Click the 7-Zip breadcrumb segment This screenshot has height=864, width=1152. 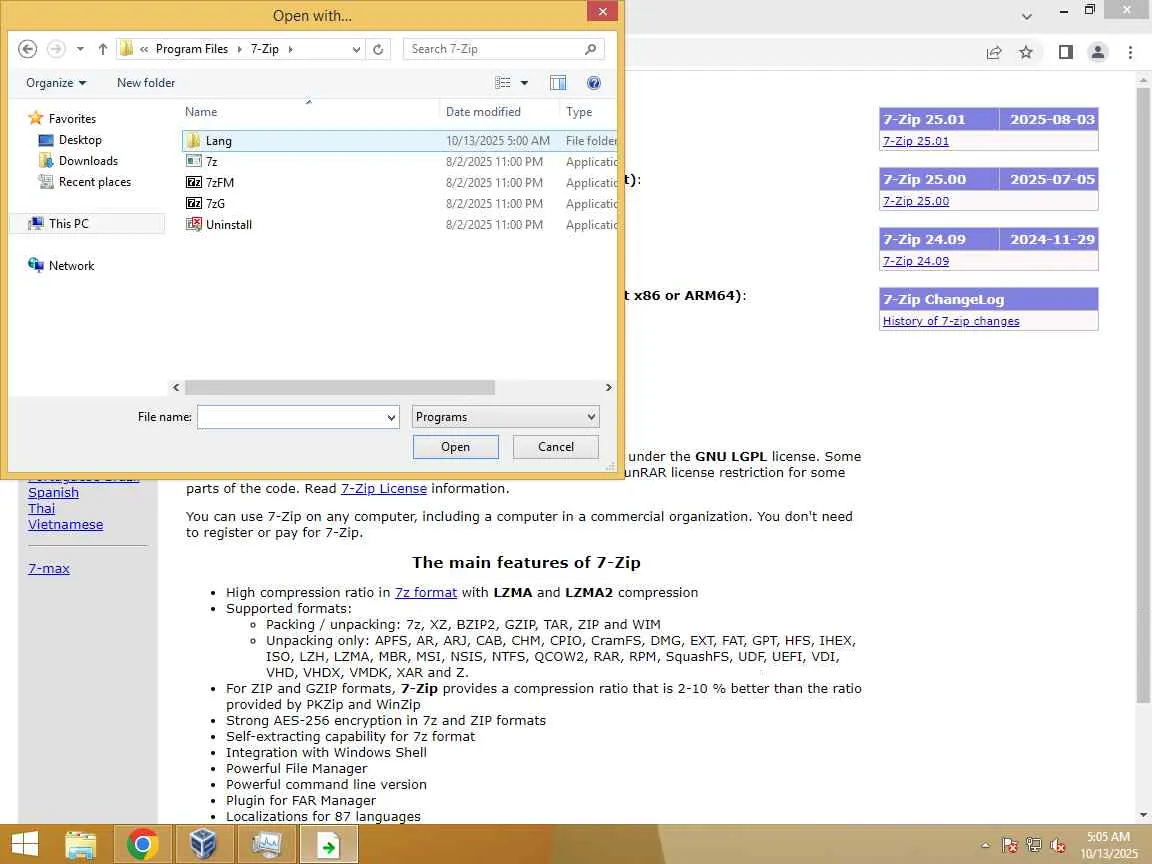pos(264,49)
